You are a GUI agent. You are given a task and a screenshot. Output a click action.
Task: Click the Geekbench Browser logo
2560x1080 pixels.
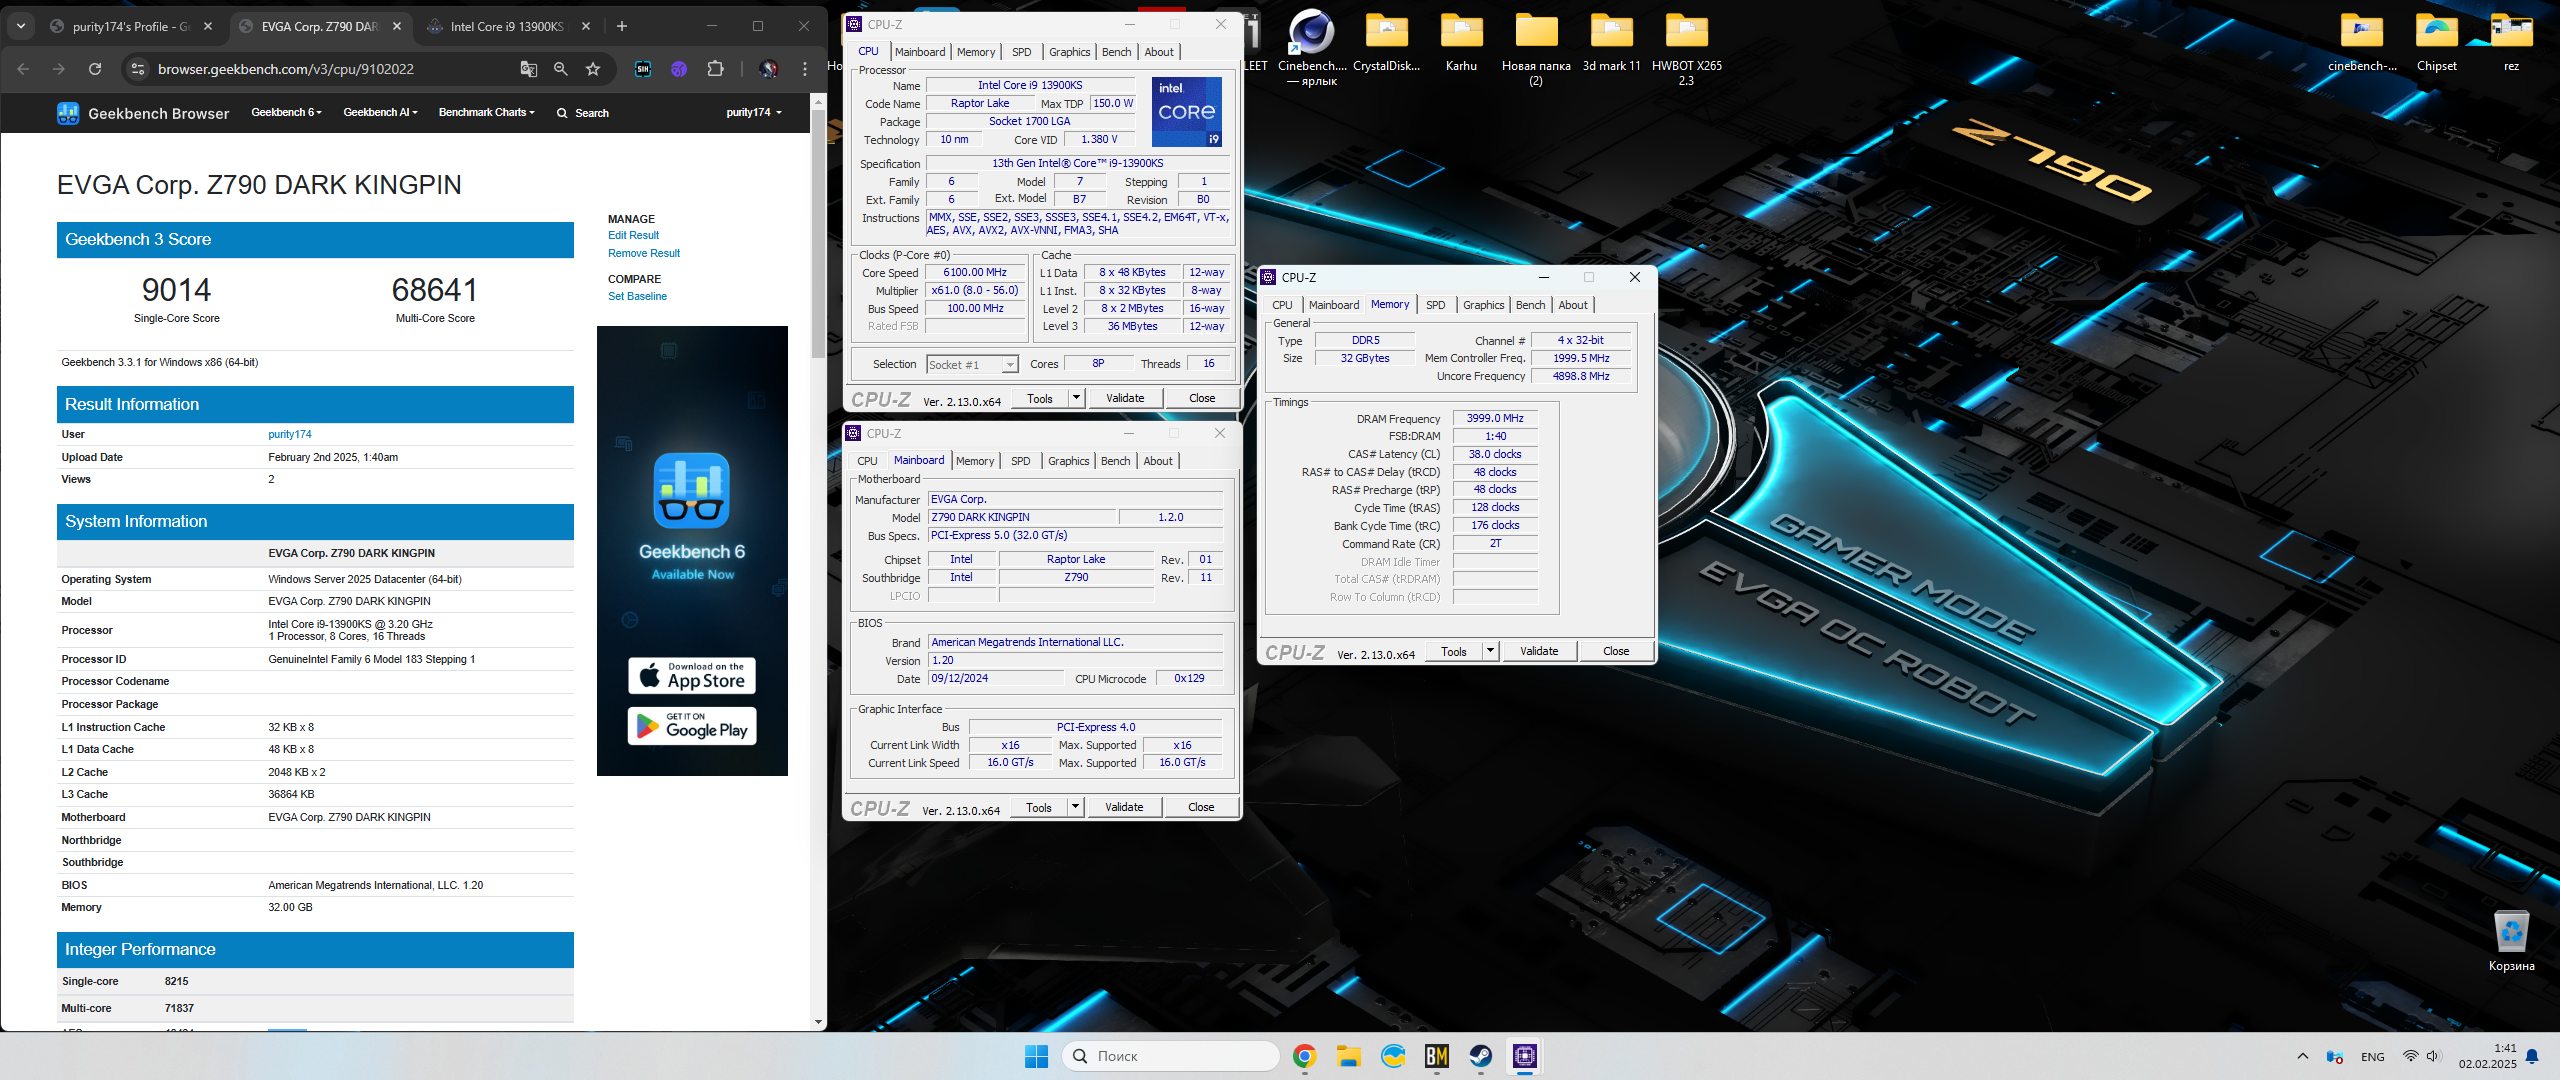pyautogui.click(x=143, y=113)
